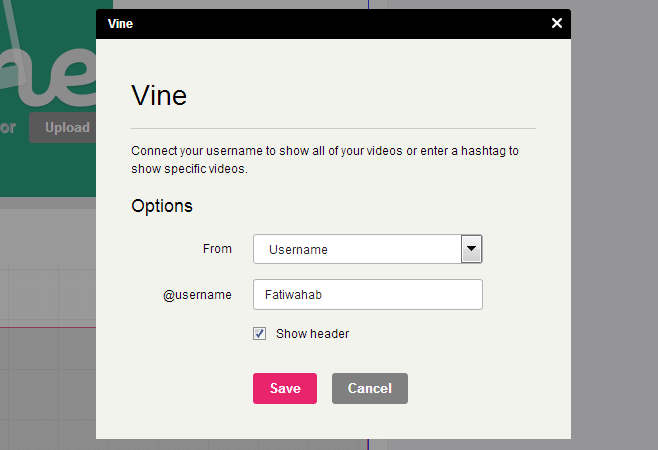658x450 pixels.
Task: Click the Vine title in black header bar
Action: 120,24
